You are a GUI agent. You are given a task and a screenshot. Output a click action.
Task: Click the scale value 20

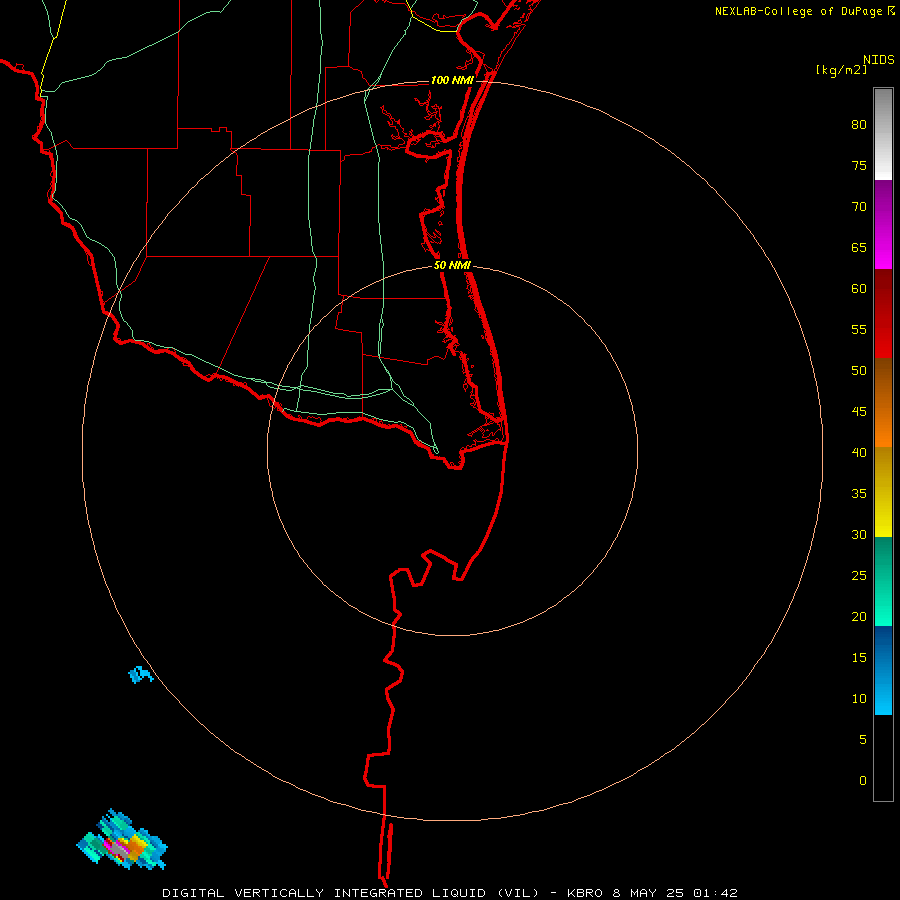(x=859, y=616)
